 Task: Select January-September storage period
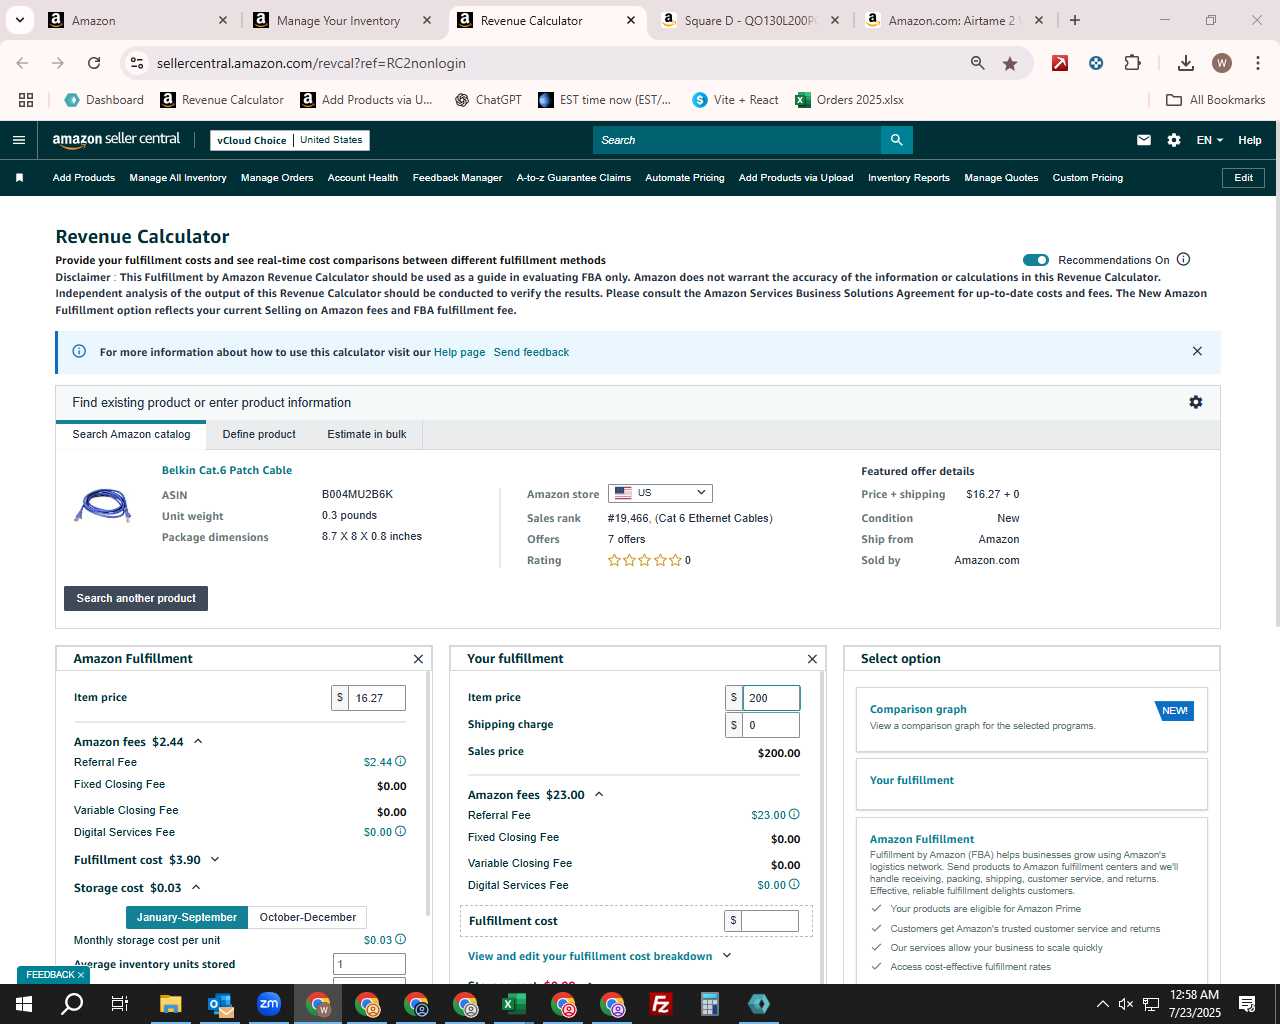[x=187, y=917]
